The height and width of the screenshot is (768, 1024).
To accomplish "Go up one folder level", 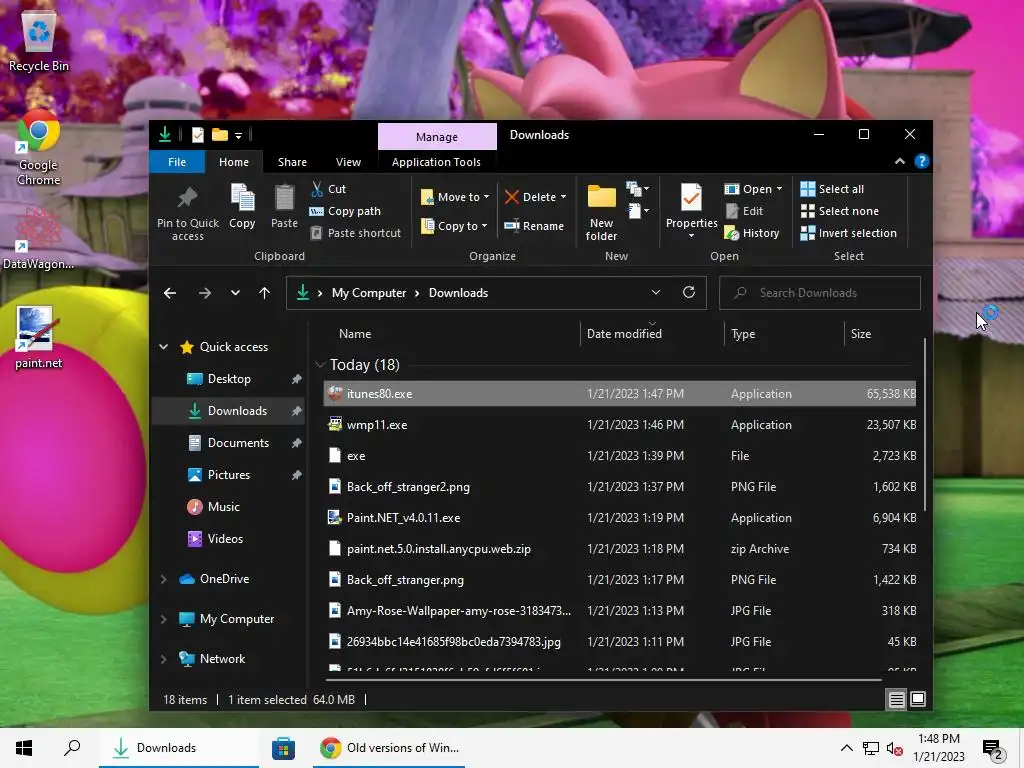I will [264, 293].
